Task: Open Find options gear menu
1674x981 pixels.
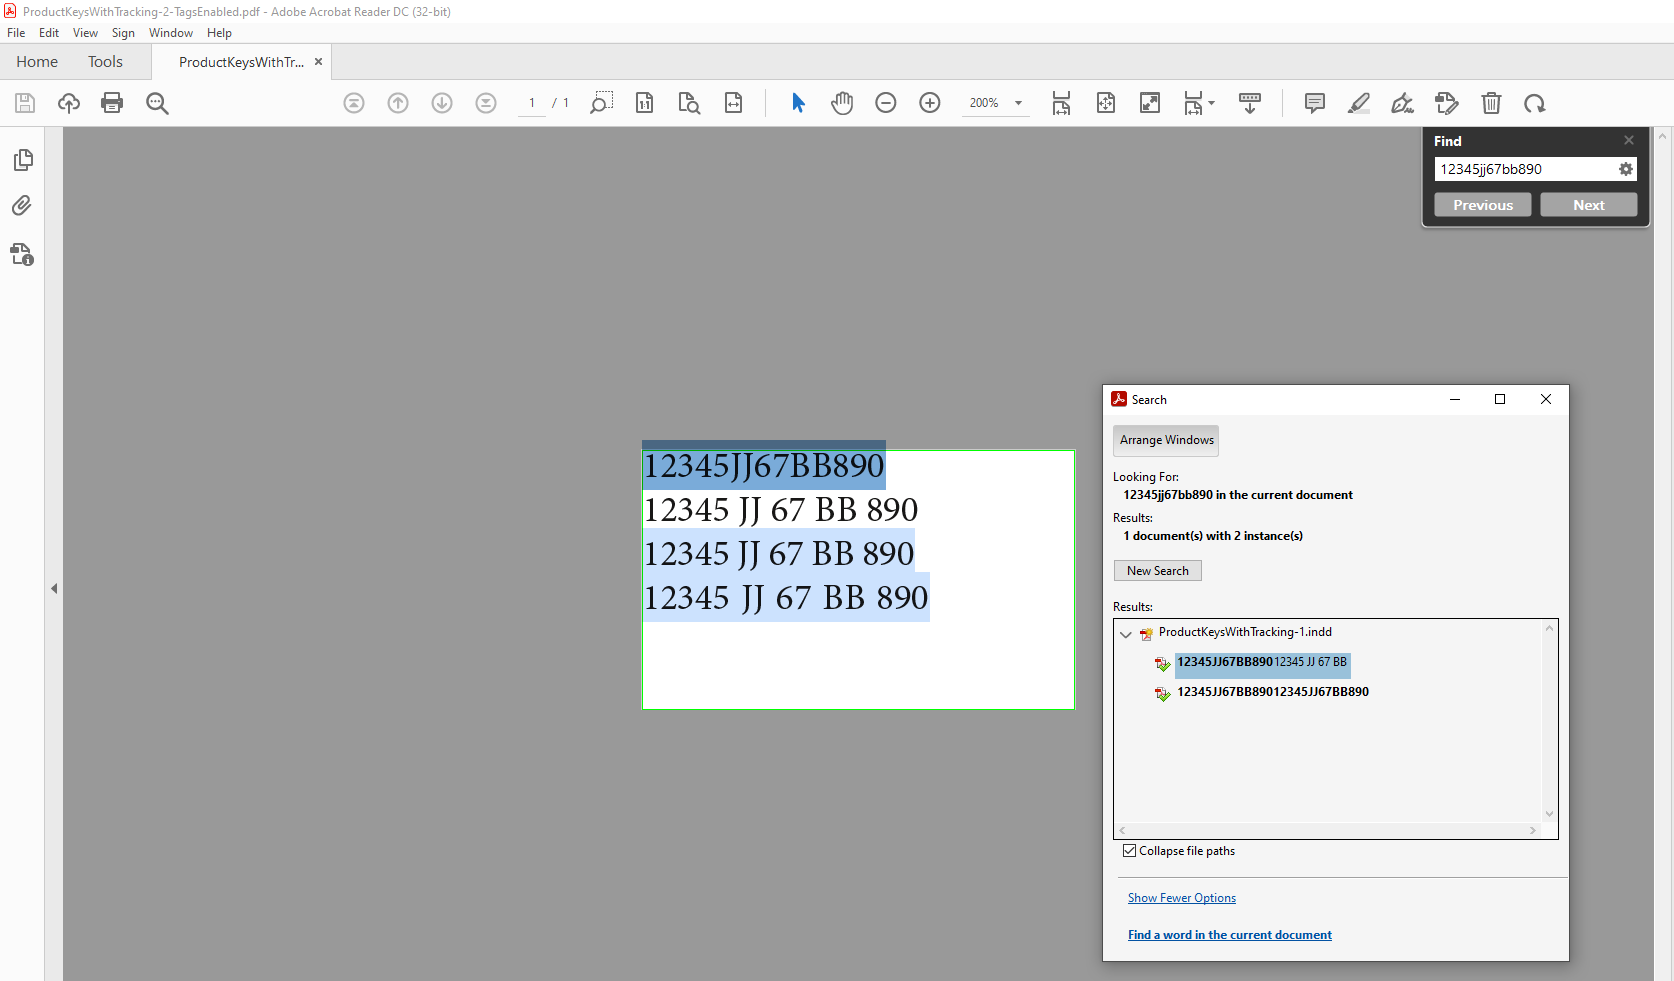Action: pos(1624,169)
